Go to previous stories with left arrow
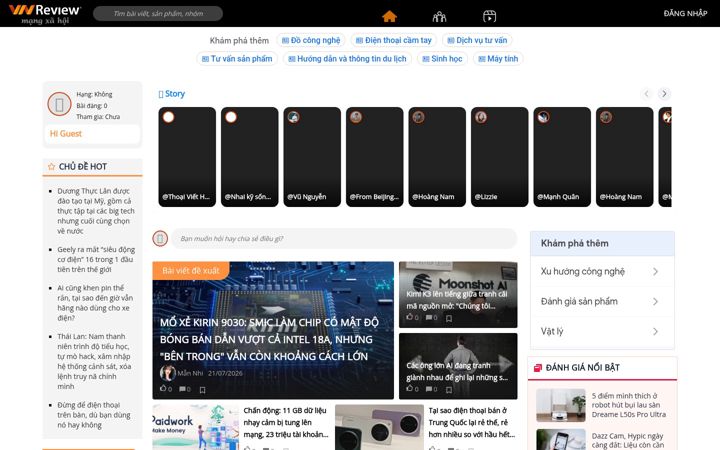Screen dimensions: 720x450 click(647, 94)
